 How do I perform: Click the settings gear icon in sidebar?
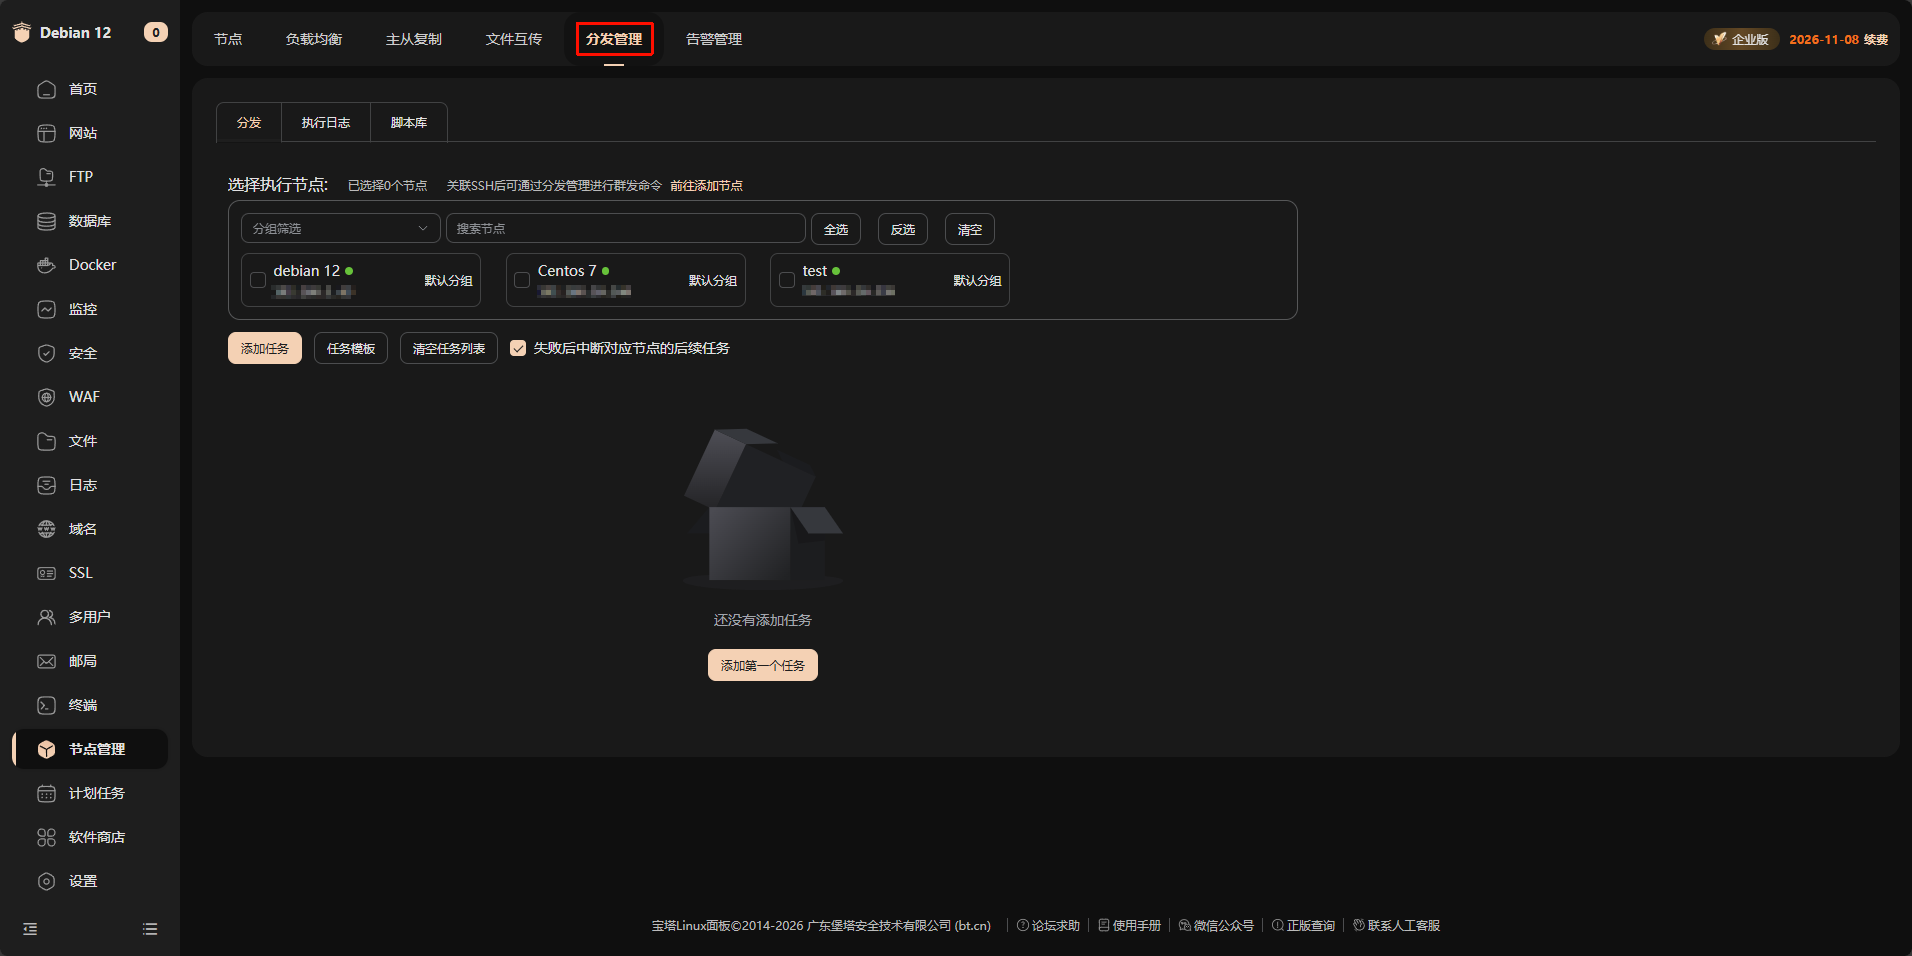(46, 881)
